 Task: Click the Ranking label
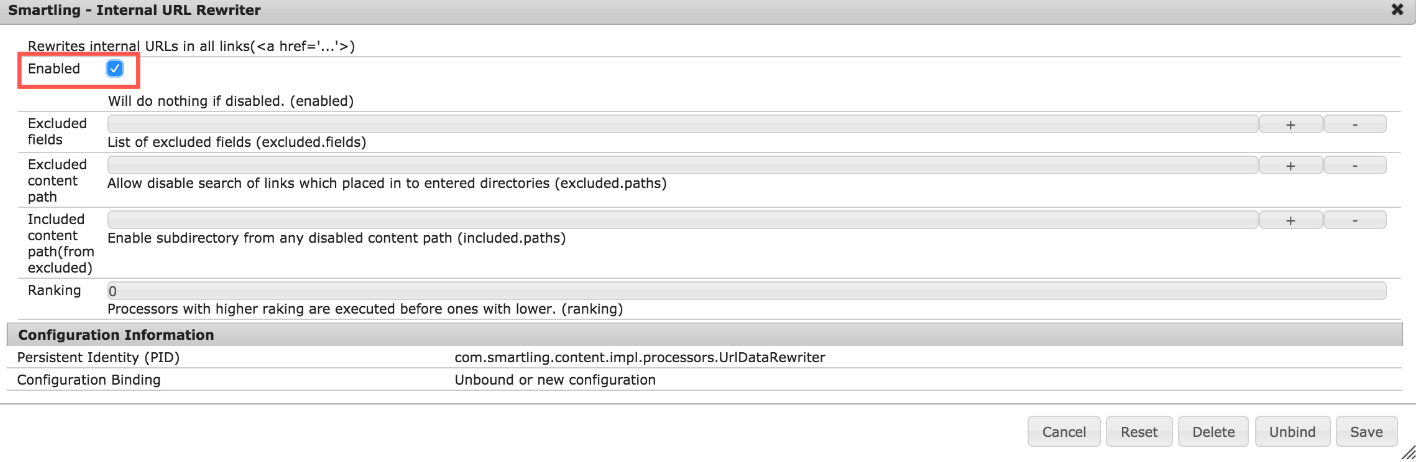(54, 290)
